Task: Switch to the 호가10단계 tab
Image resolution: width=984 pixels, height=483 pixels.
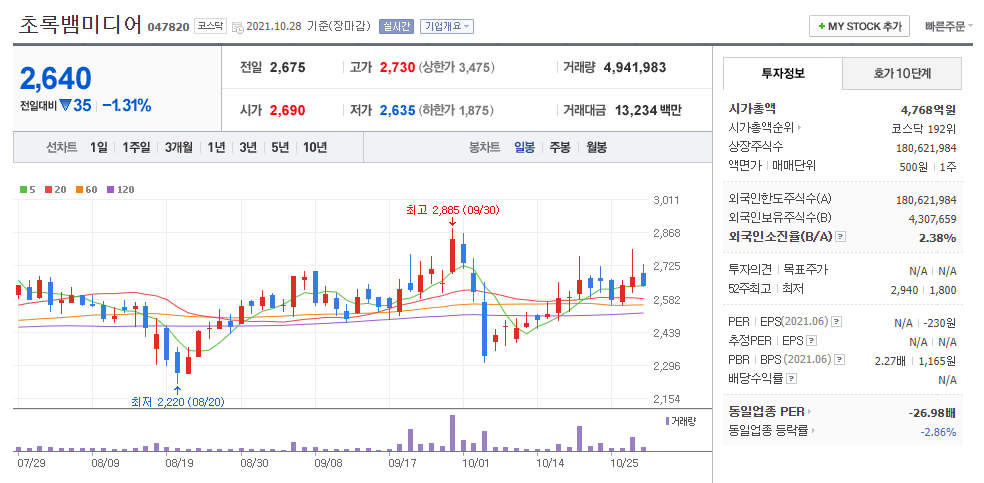Action: [902, 73]
